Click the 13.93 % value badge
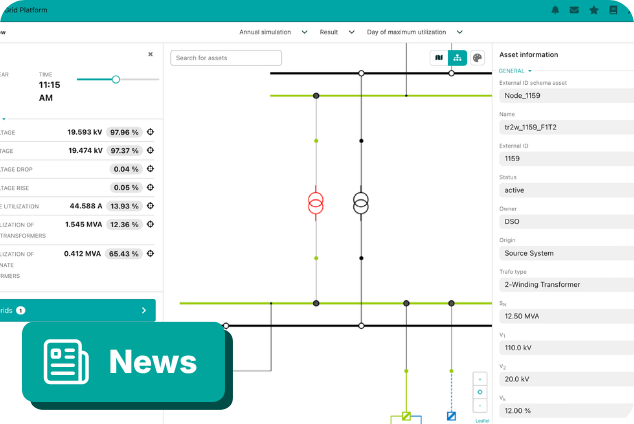Screen dimensions: 634x424 tap(124, 206)
